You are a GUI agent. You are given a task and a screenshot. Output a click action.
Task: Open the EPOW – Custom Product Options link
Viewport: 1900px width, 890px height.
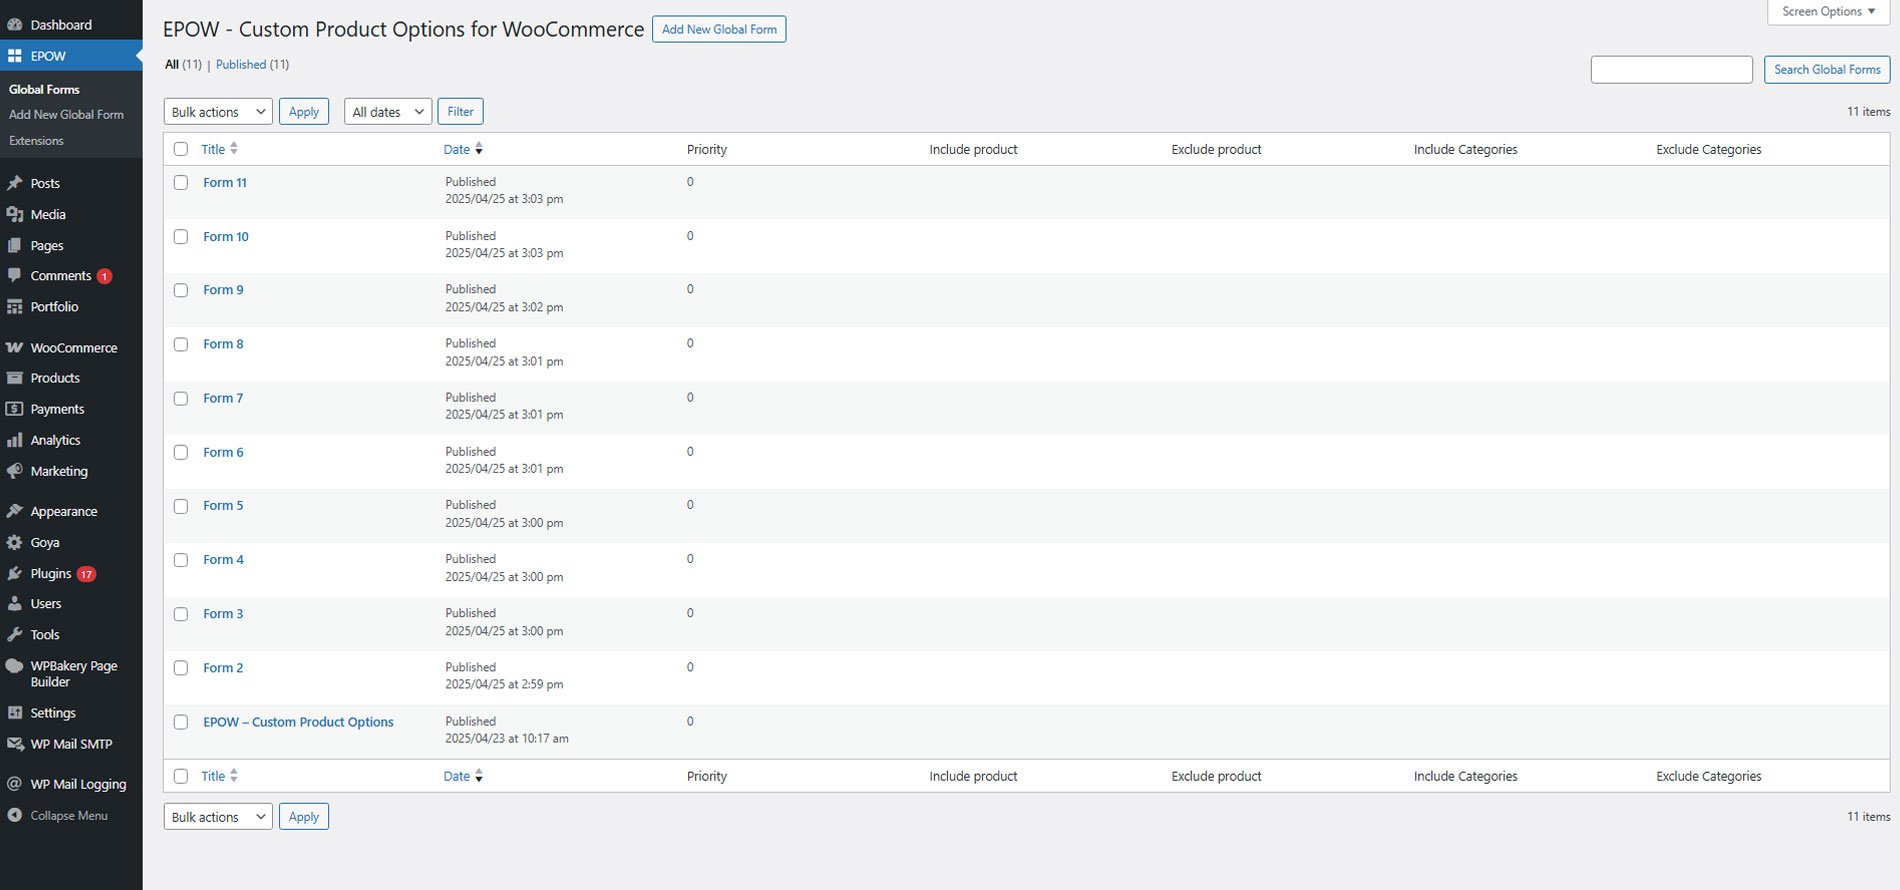click(x=298, y=722)
